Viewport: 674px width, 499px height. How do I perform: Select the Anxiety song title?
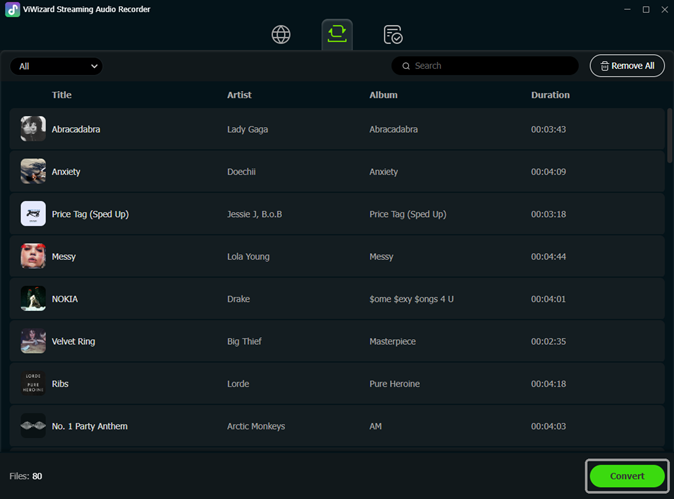[x=66, y=171]
